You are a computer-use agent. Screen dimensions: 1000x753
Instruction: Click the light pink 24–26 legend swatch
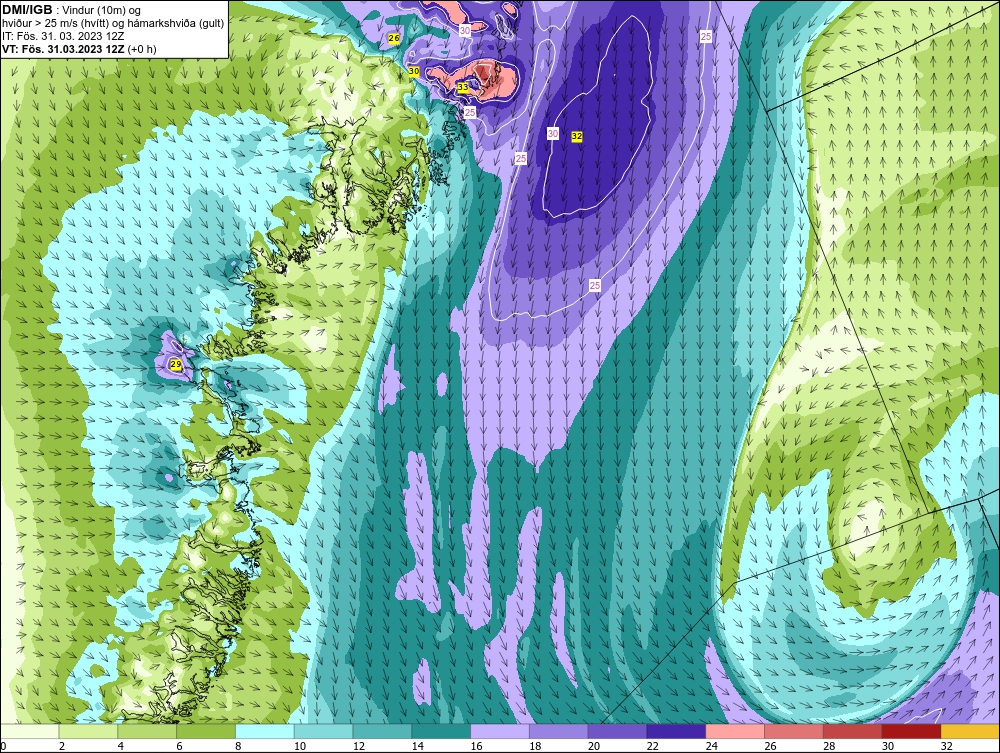pyautogui.click(x=735, y=731)
